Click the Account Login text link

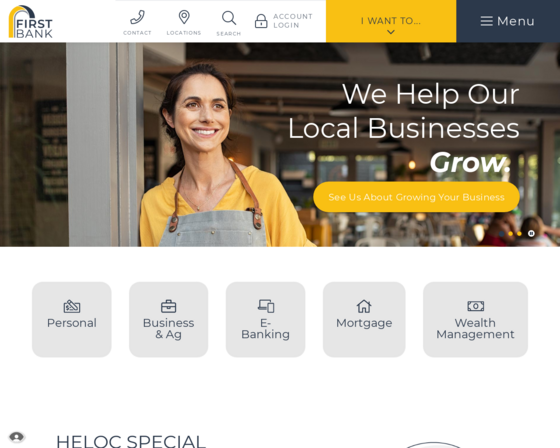[293, 21]
